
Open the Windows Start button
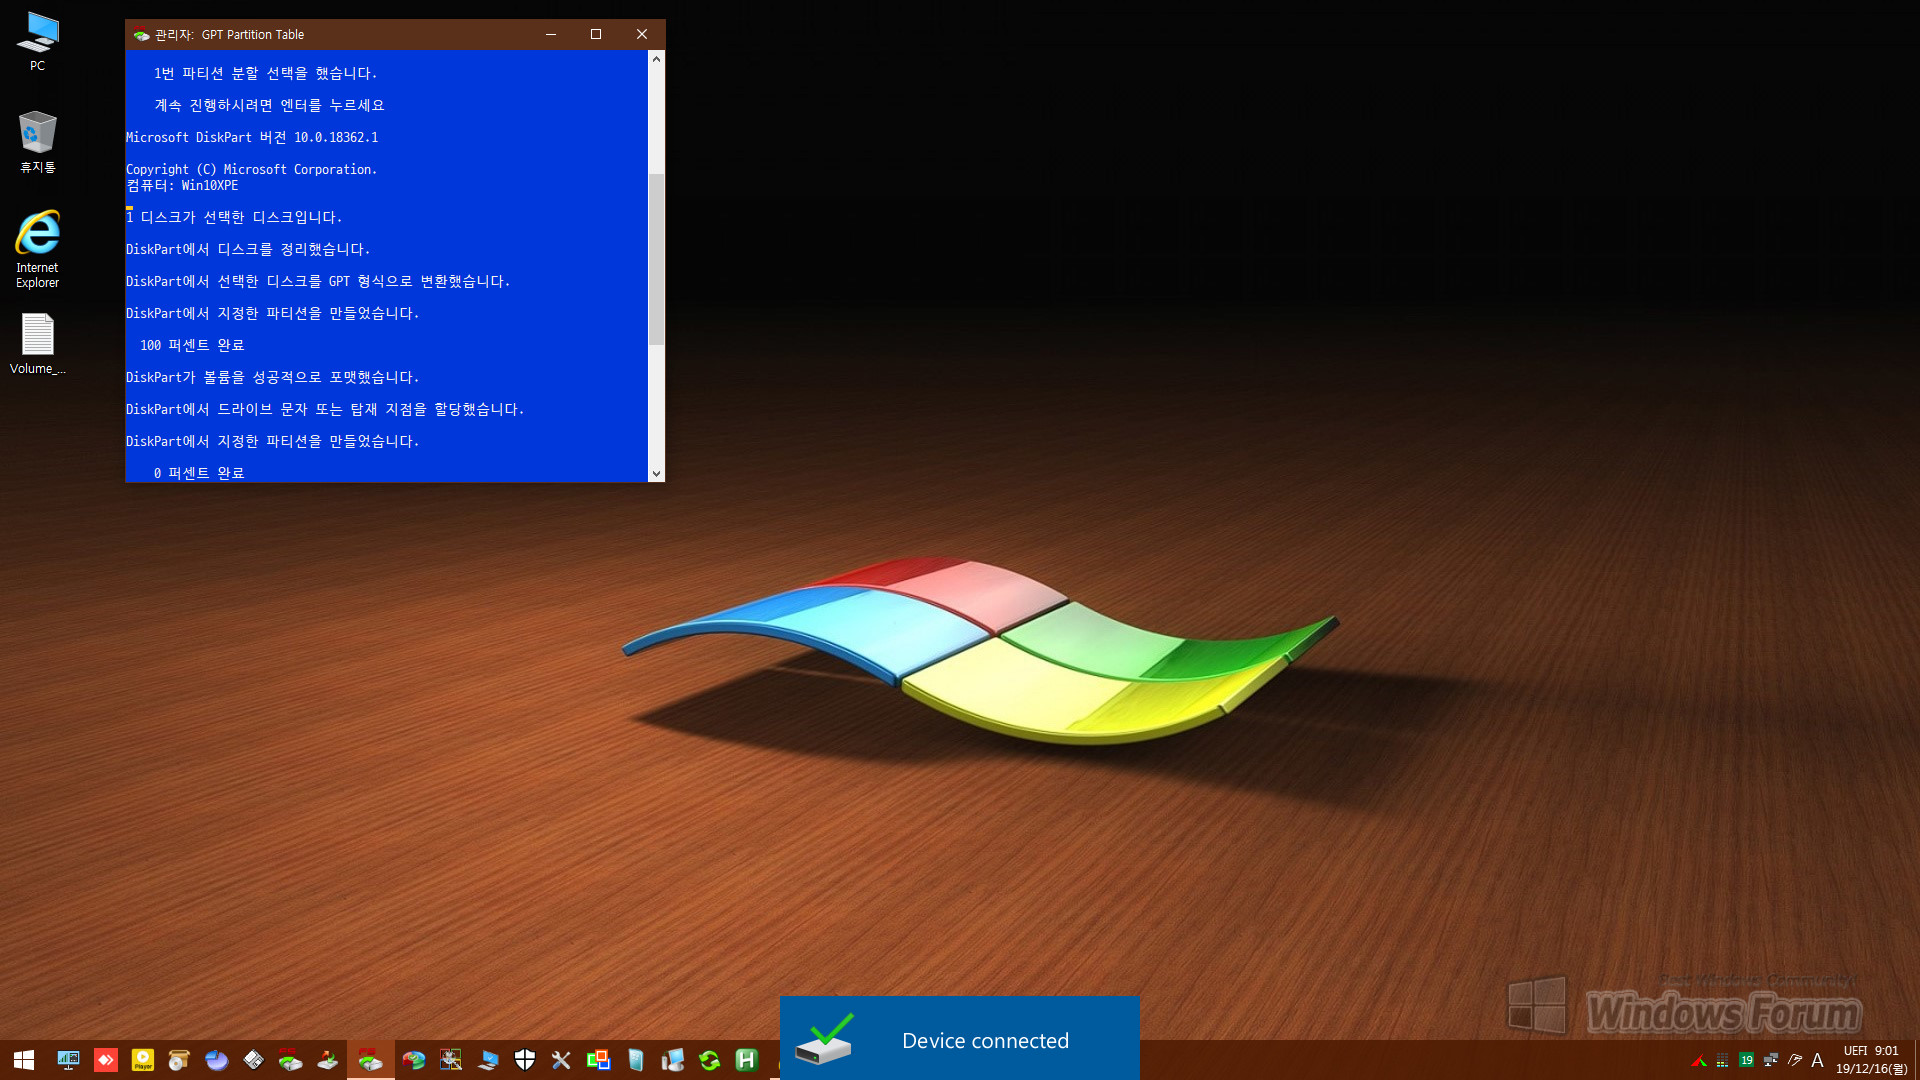[x=24, y=1060]
